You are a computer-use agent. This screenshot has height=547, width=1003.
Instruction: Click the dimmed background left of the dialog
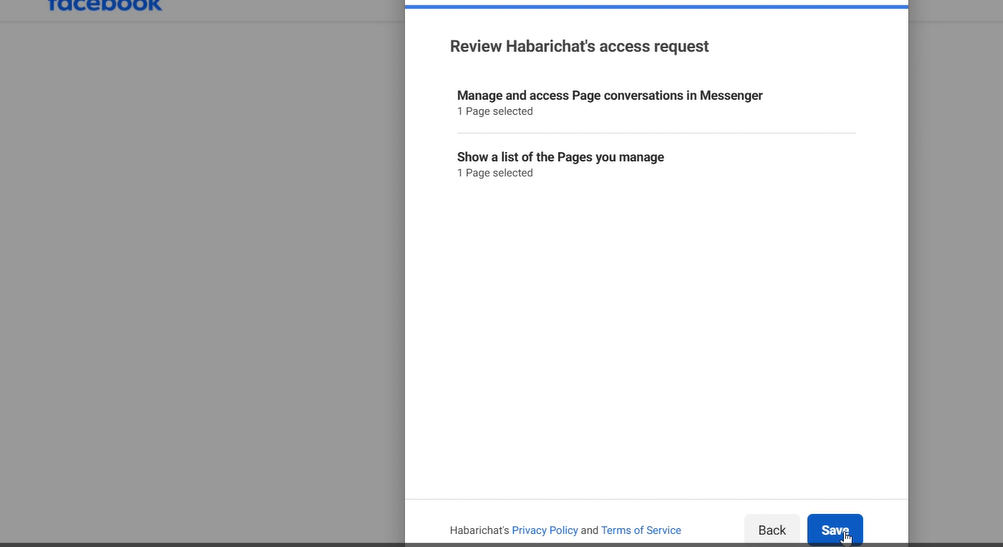pos(200,280)
